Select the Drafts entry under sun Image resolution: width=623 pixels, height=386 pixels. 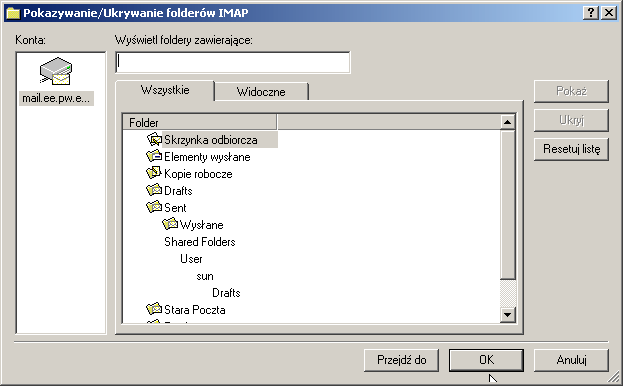[x=226, y=293]
